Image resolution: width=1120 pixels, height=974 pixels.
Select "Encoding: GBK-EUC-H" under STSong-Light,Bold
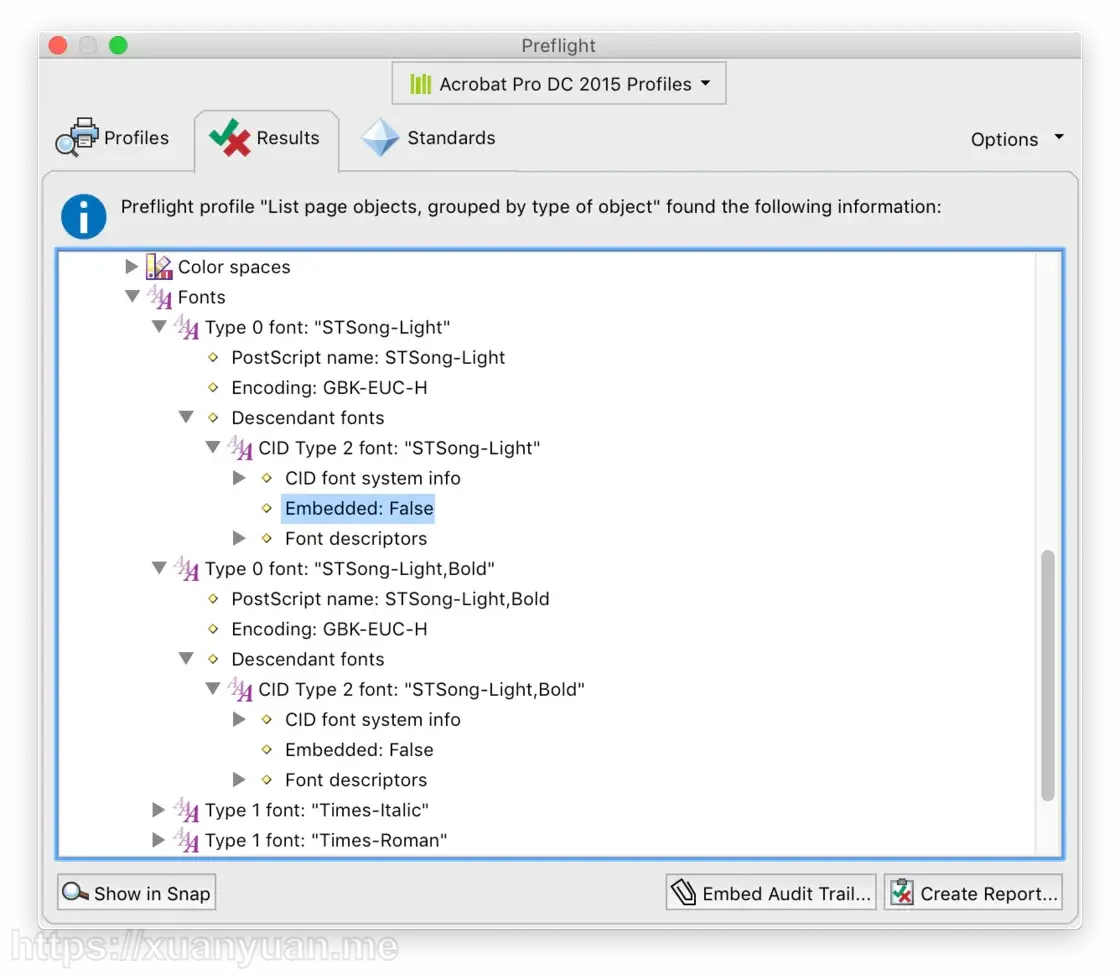point(329,629)
